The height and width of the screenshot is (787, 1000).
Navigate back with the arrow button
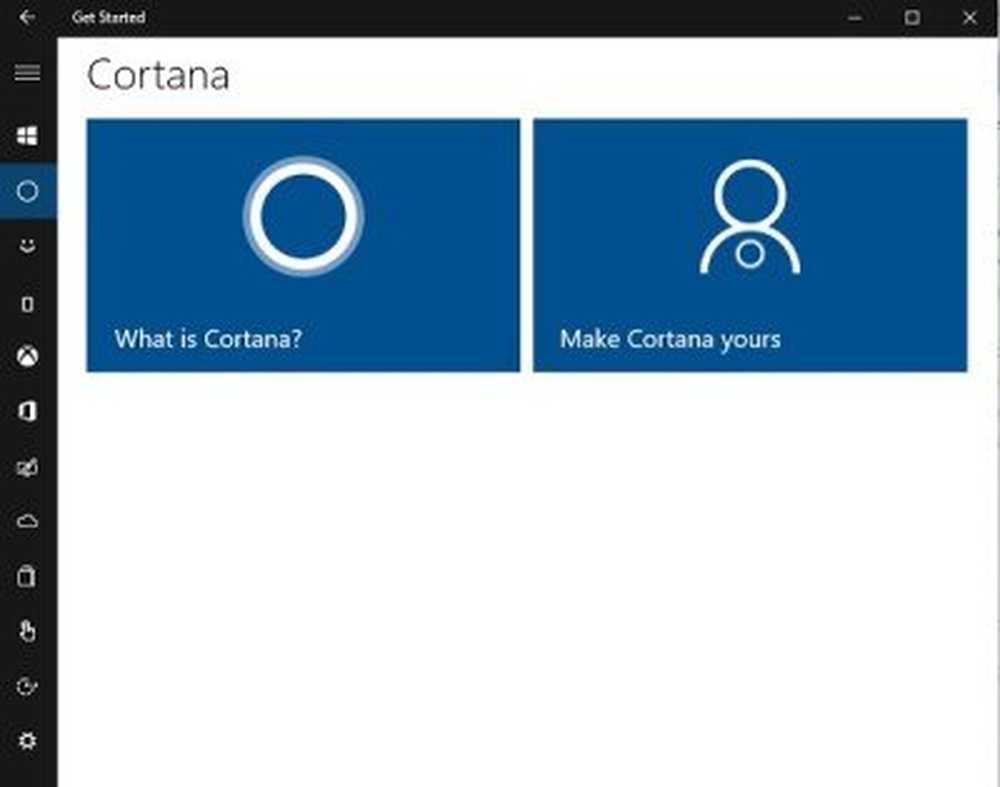tap(28, 17)
